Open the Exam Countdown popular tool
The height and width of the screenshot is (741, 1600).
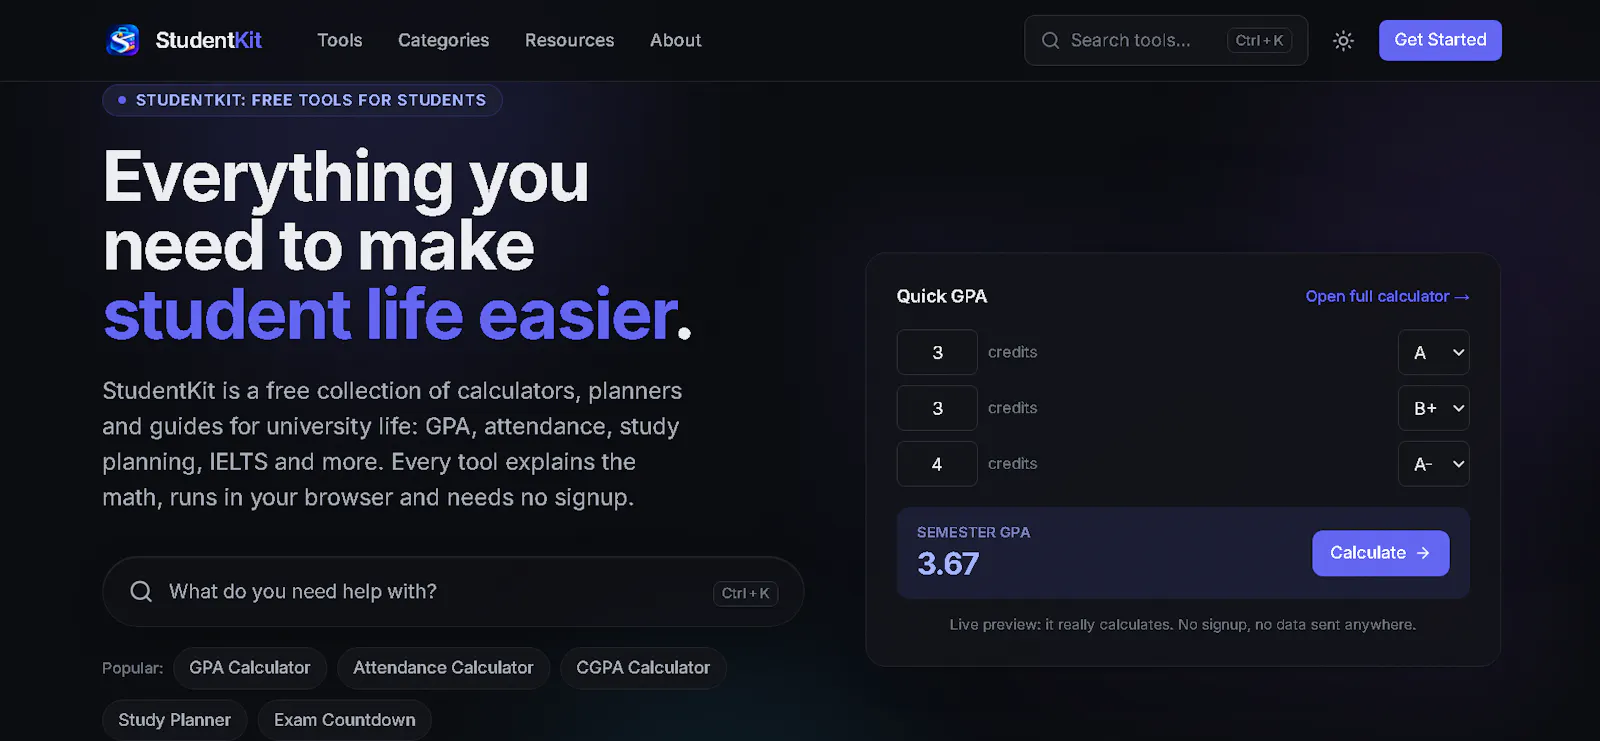(345, 720)
